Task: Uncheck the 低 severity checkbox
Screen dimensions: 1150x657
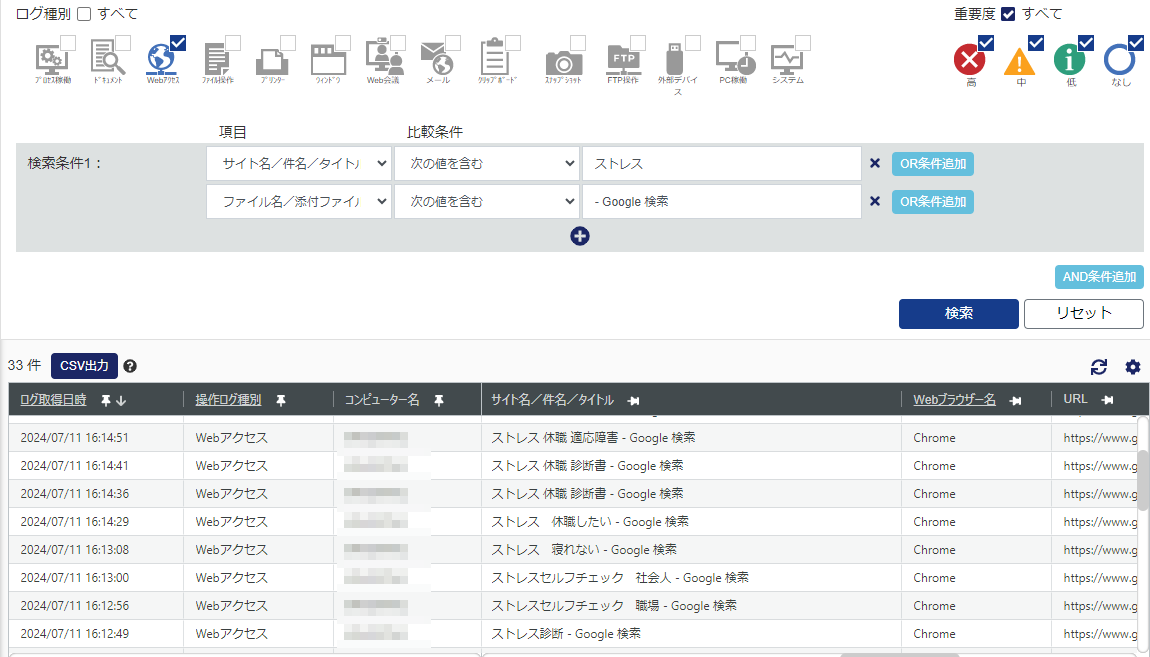Action: pyautogui.click(x=1085, y=43)
